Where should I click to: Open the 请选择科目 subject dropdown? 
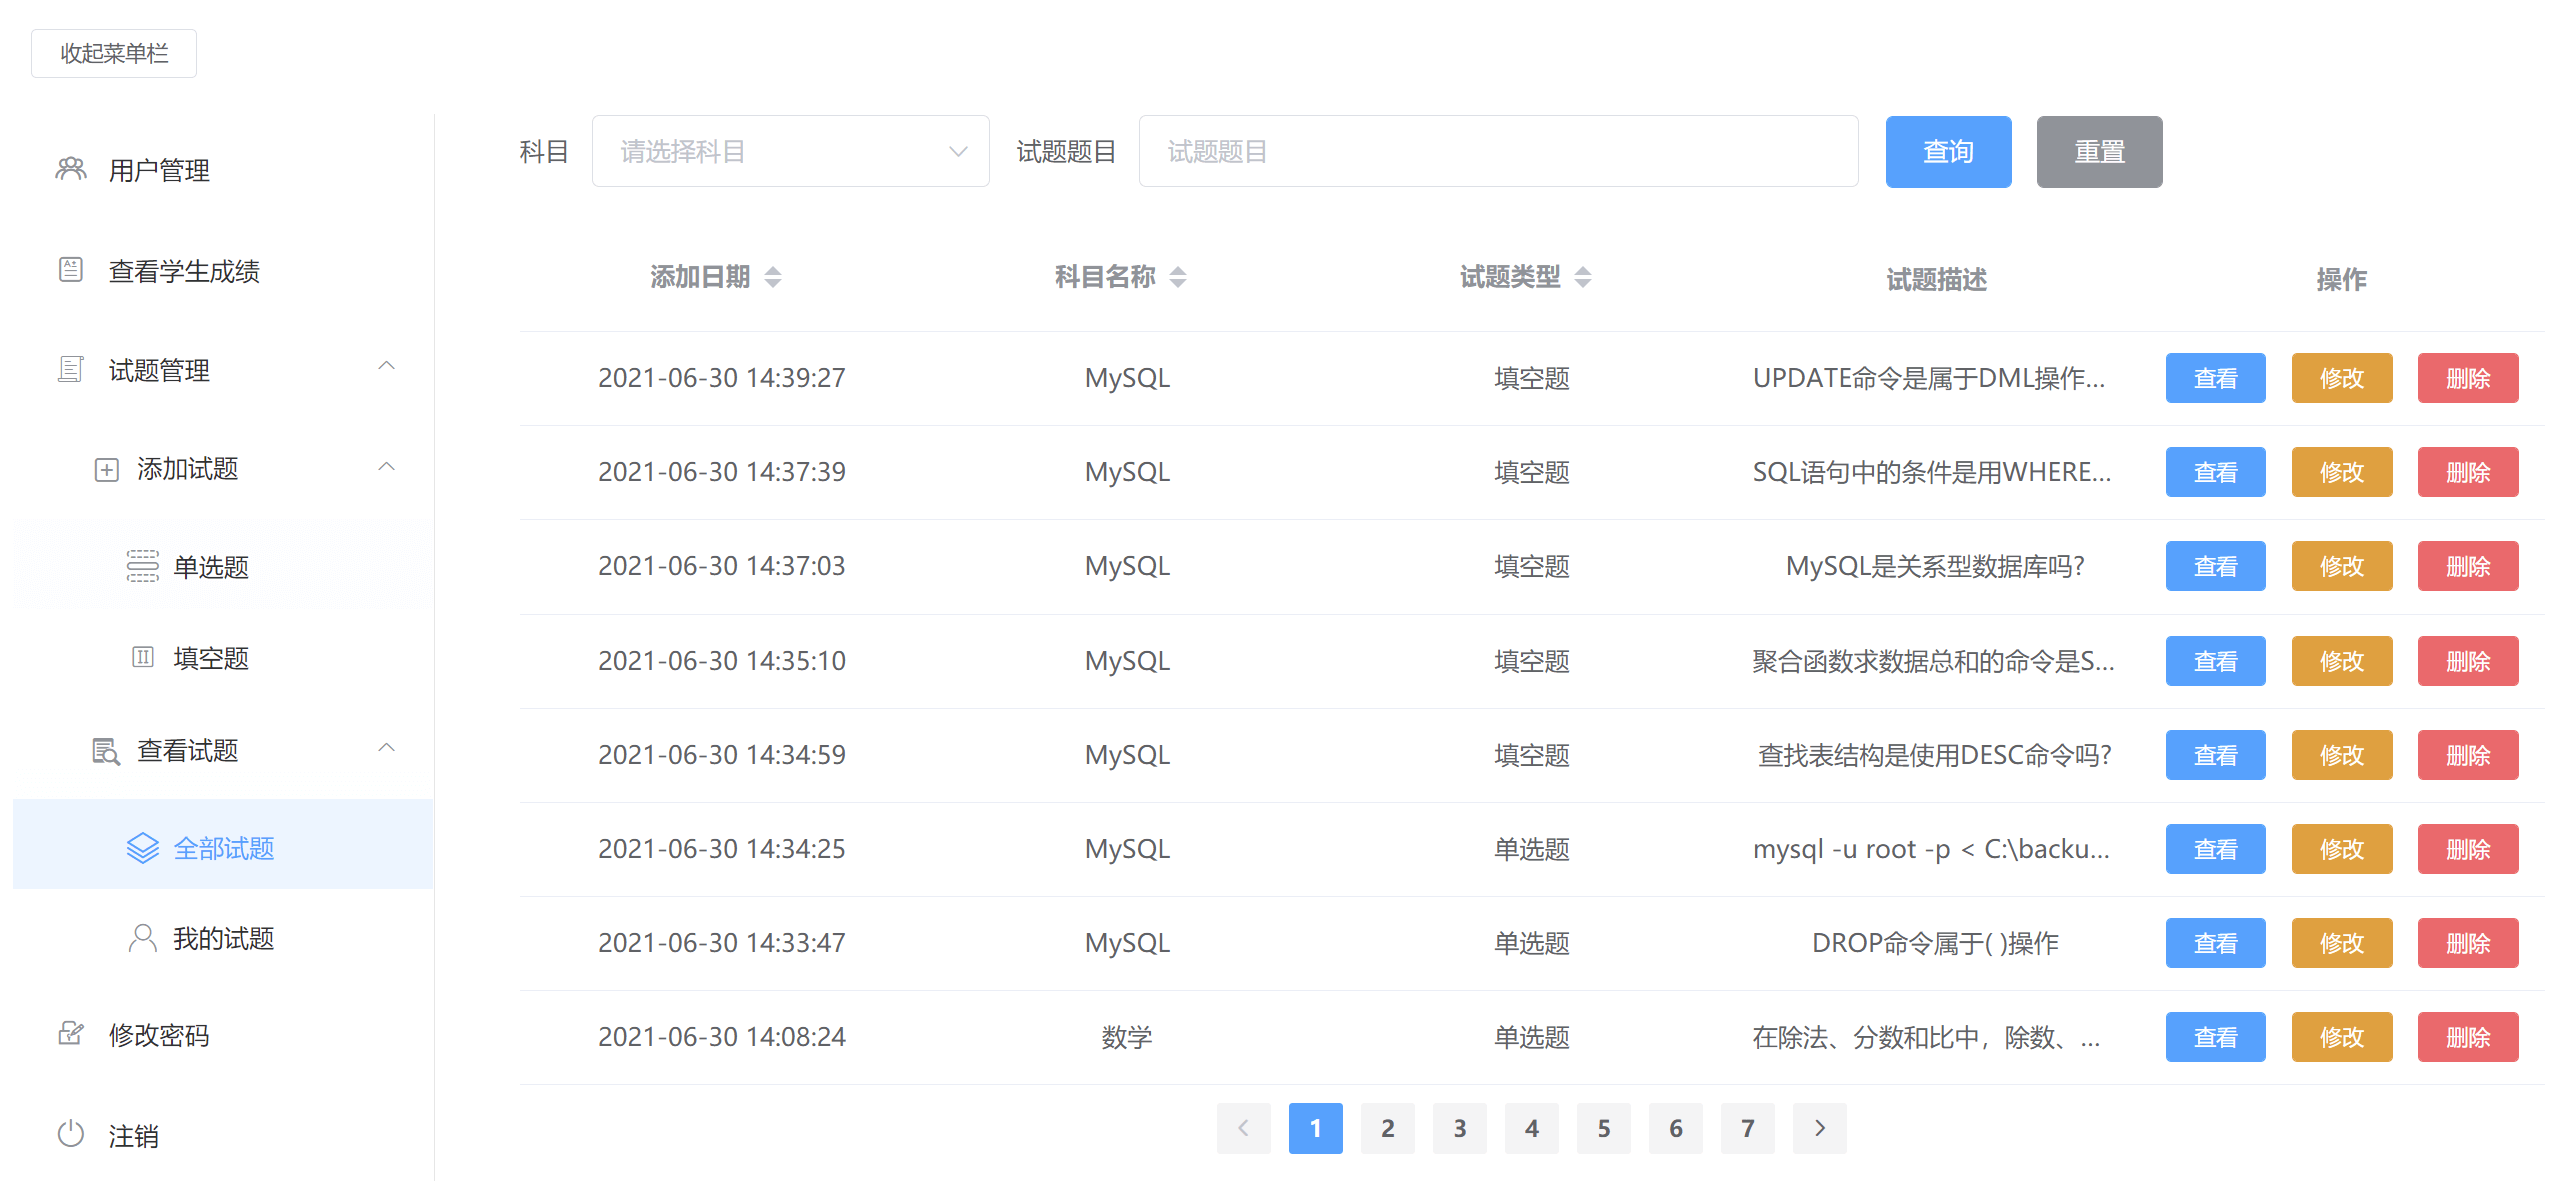[x=790, y=151]
